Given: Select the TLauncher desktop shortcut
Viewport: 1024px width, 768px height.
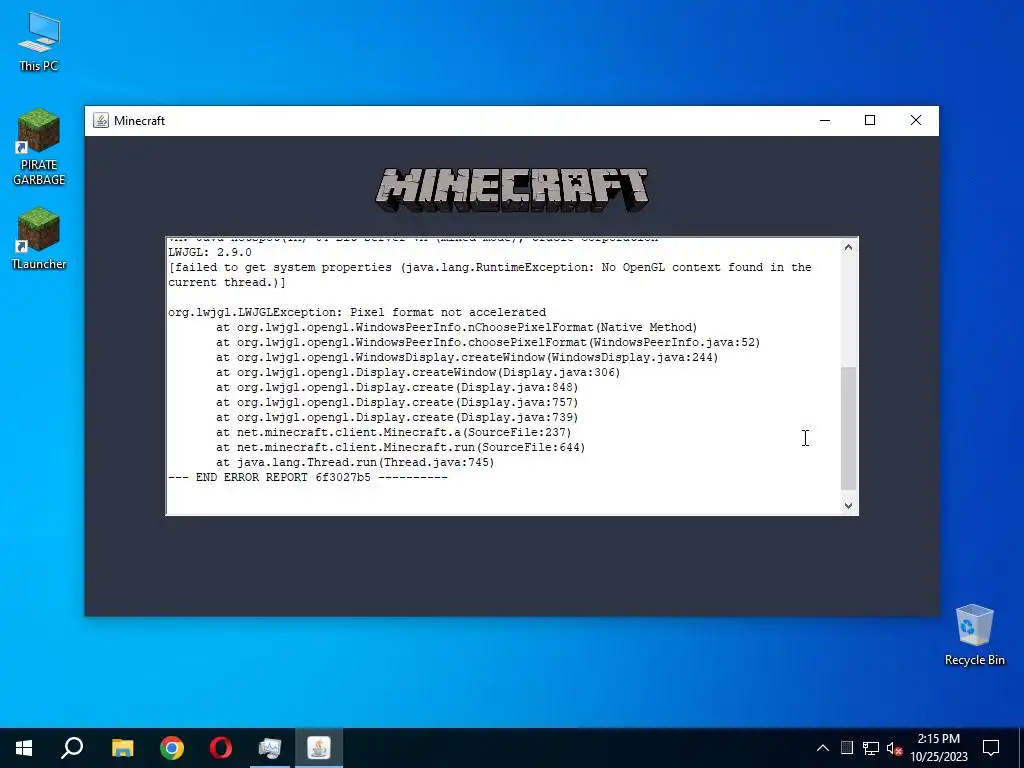Looking at the screenshot, I should 39,238.
